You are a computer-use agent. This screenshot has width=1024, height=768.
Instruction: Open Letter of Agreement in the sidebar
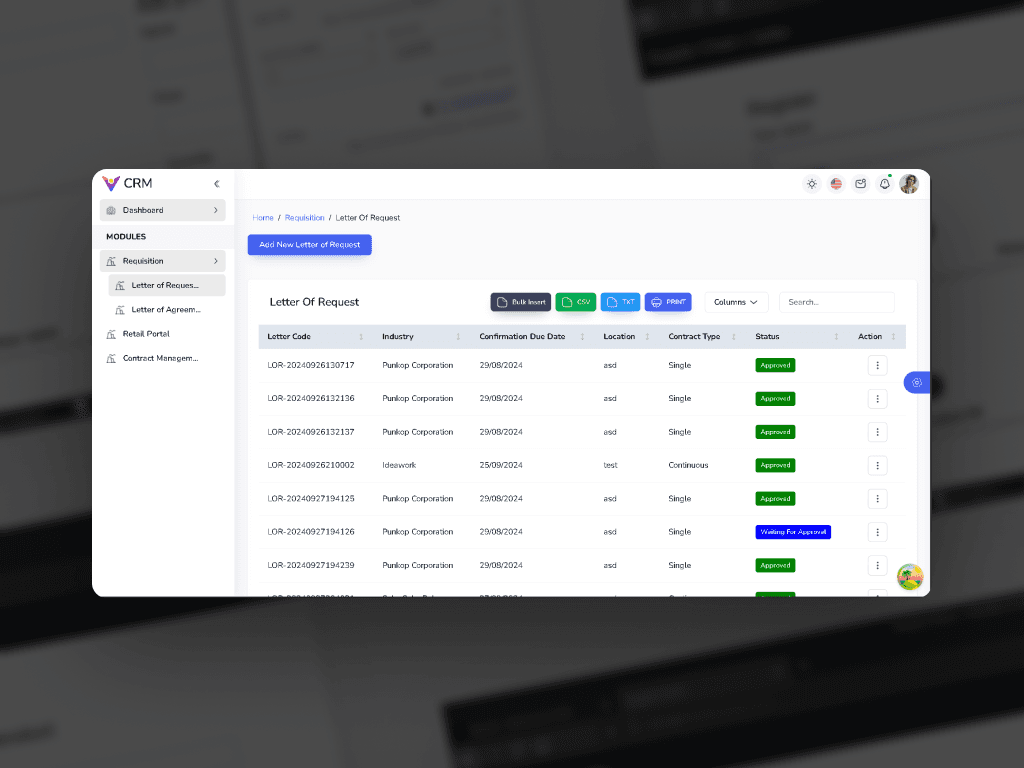coord(166,310)
